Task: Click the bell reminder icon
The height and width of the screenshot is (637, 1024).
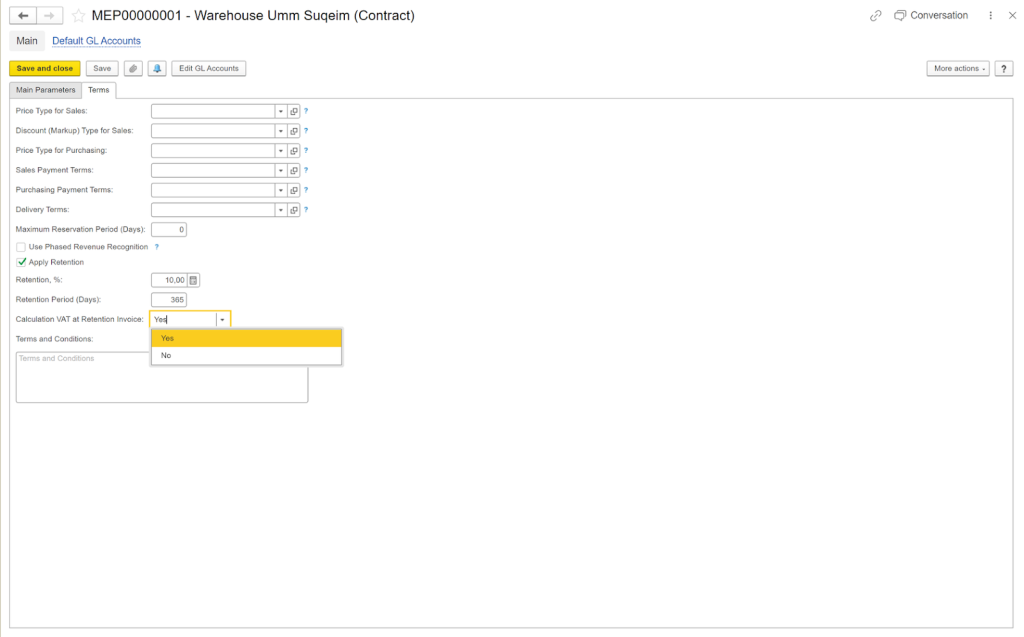Action: point(157,68)
